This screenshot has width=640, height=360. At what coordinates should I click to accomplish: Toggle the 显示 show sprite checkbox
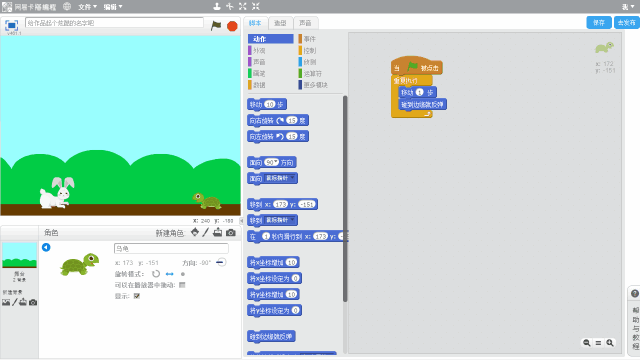(x=137, y=296)
